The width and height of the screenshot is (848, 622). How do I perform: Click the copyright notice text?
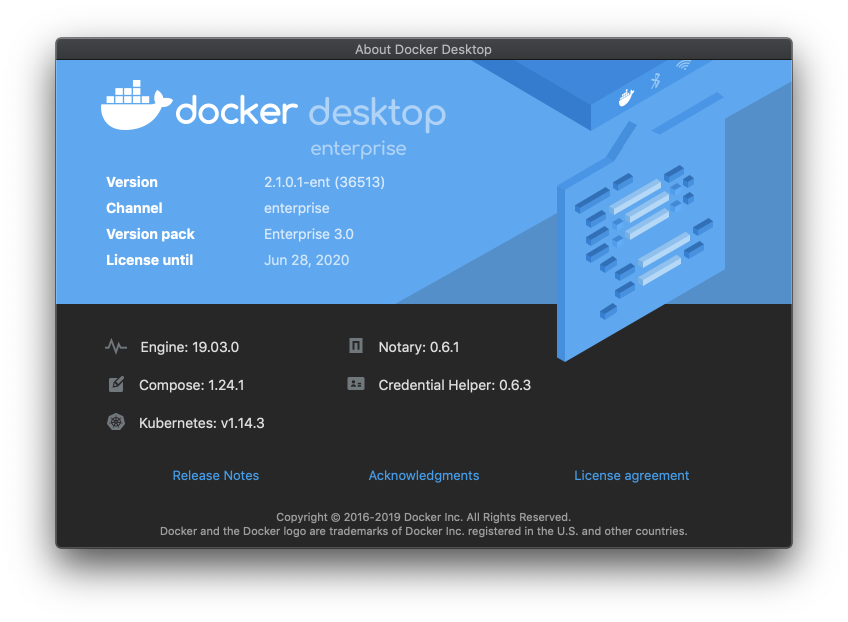click(x=423, y=517)
